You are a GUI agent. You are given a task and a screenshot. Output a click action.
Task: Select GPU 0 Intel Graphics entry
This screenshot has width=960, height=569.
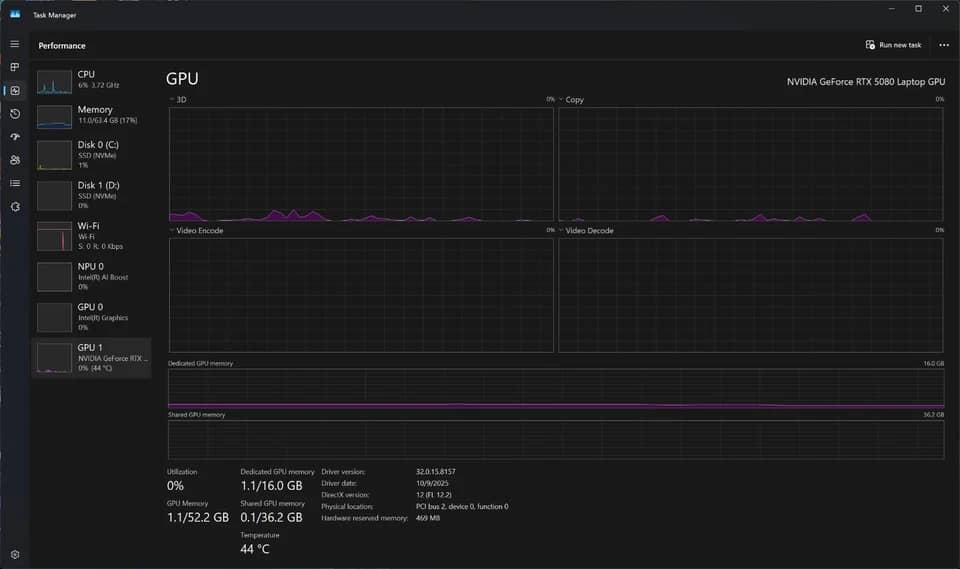pyautogui.click(x=91, y=317)
